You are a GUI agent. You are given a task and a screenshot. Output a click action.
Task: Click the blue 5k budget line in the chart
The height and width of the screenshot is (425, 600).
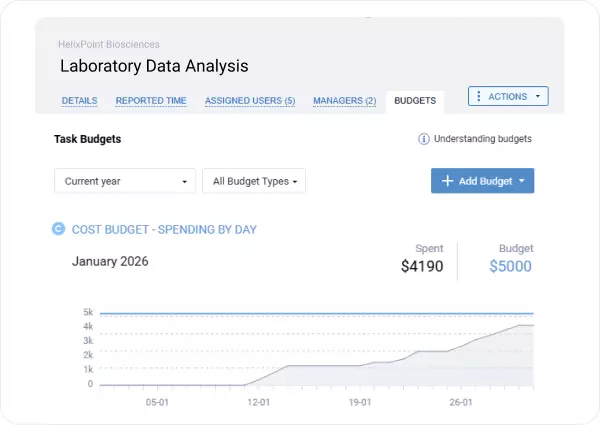316,314
